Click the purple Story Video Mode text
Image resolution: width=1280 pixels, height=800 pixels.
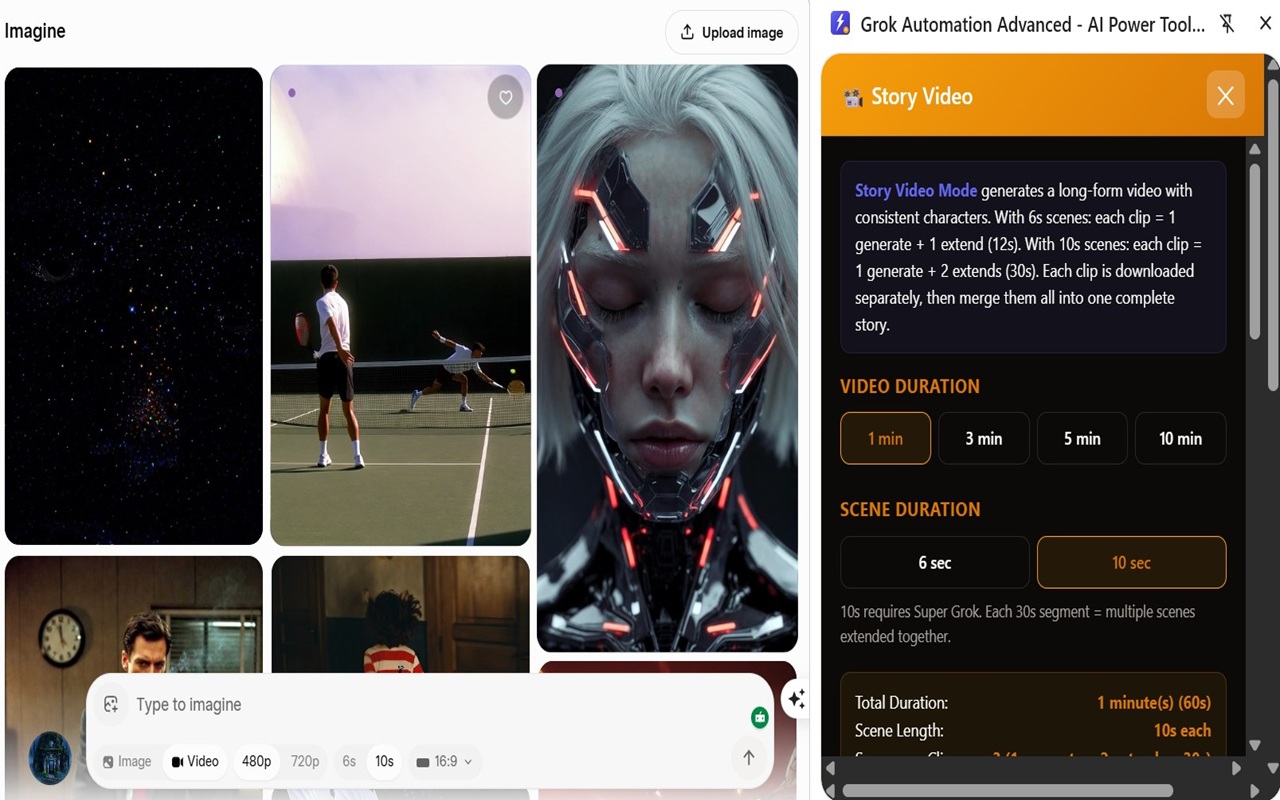(916, 190)
